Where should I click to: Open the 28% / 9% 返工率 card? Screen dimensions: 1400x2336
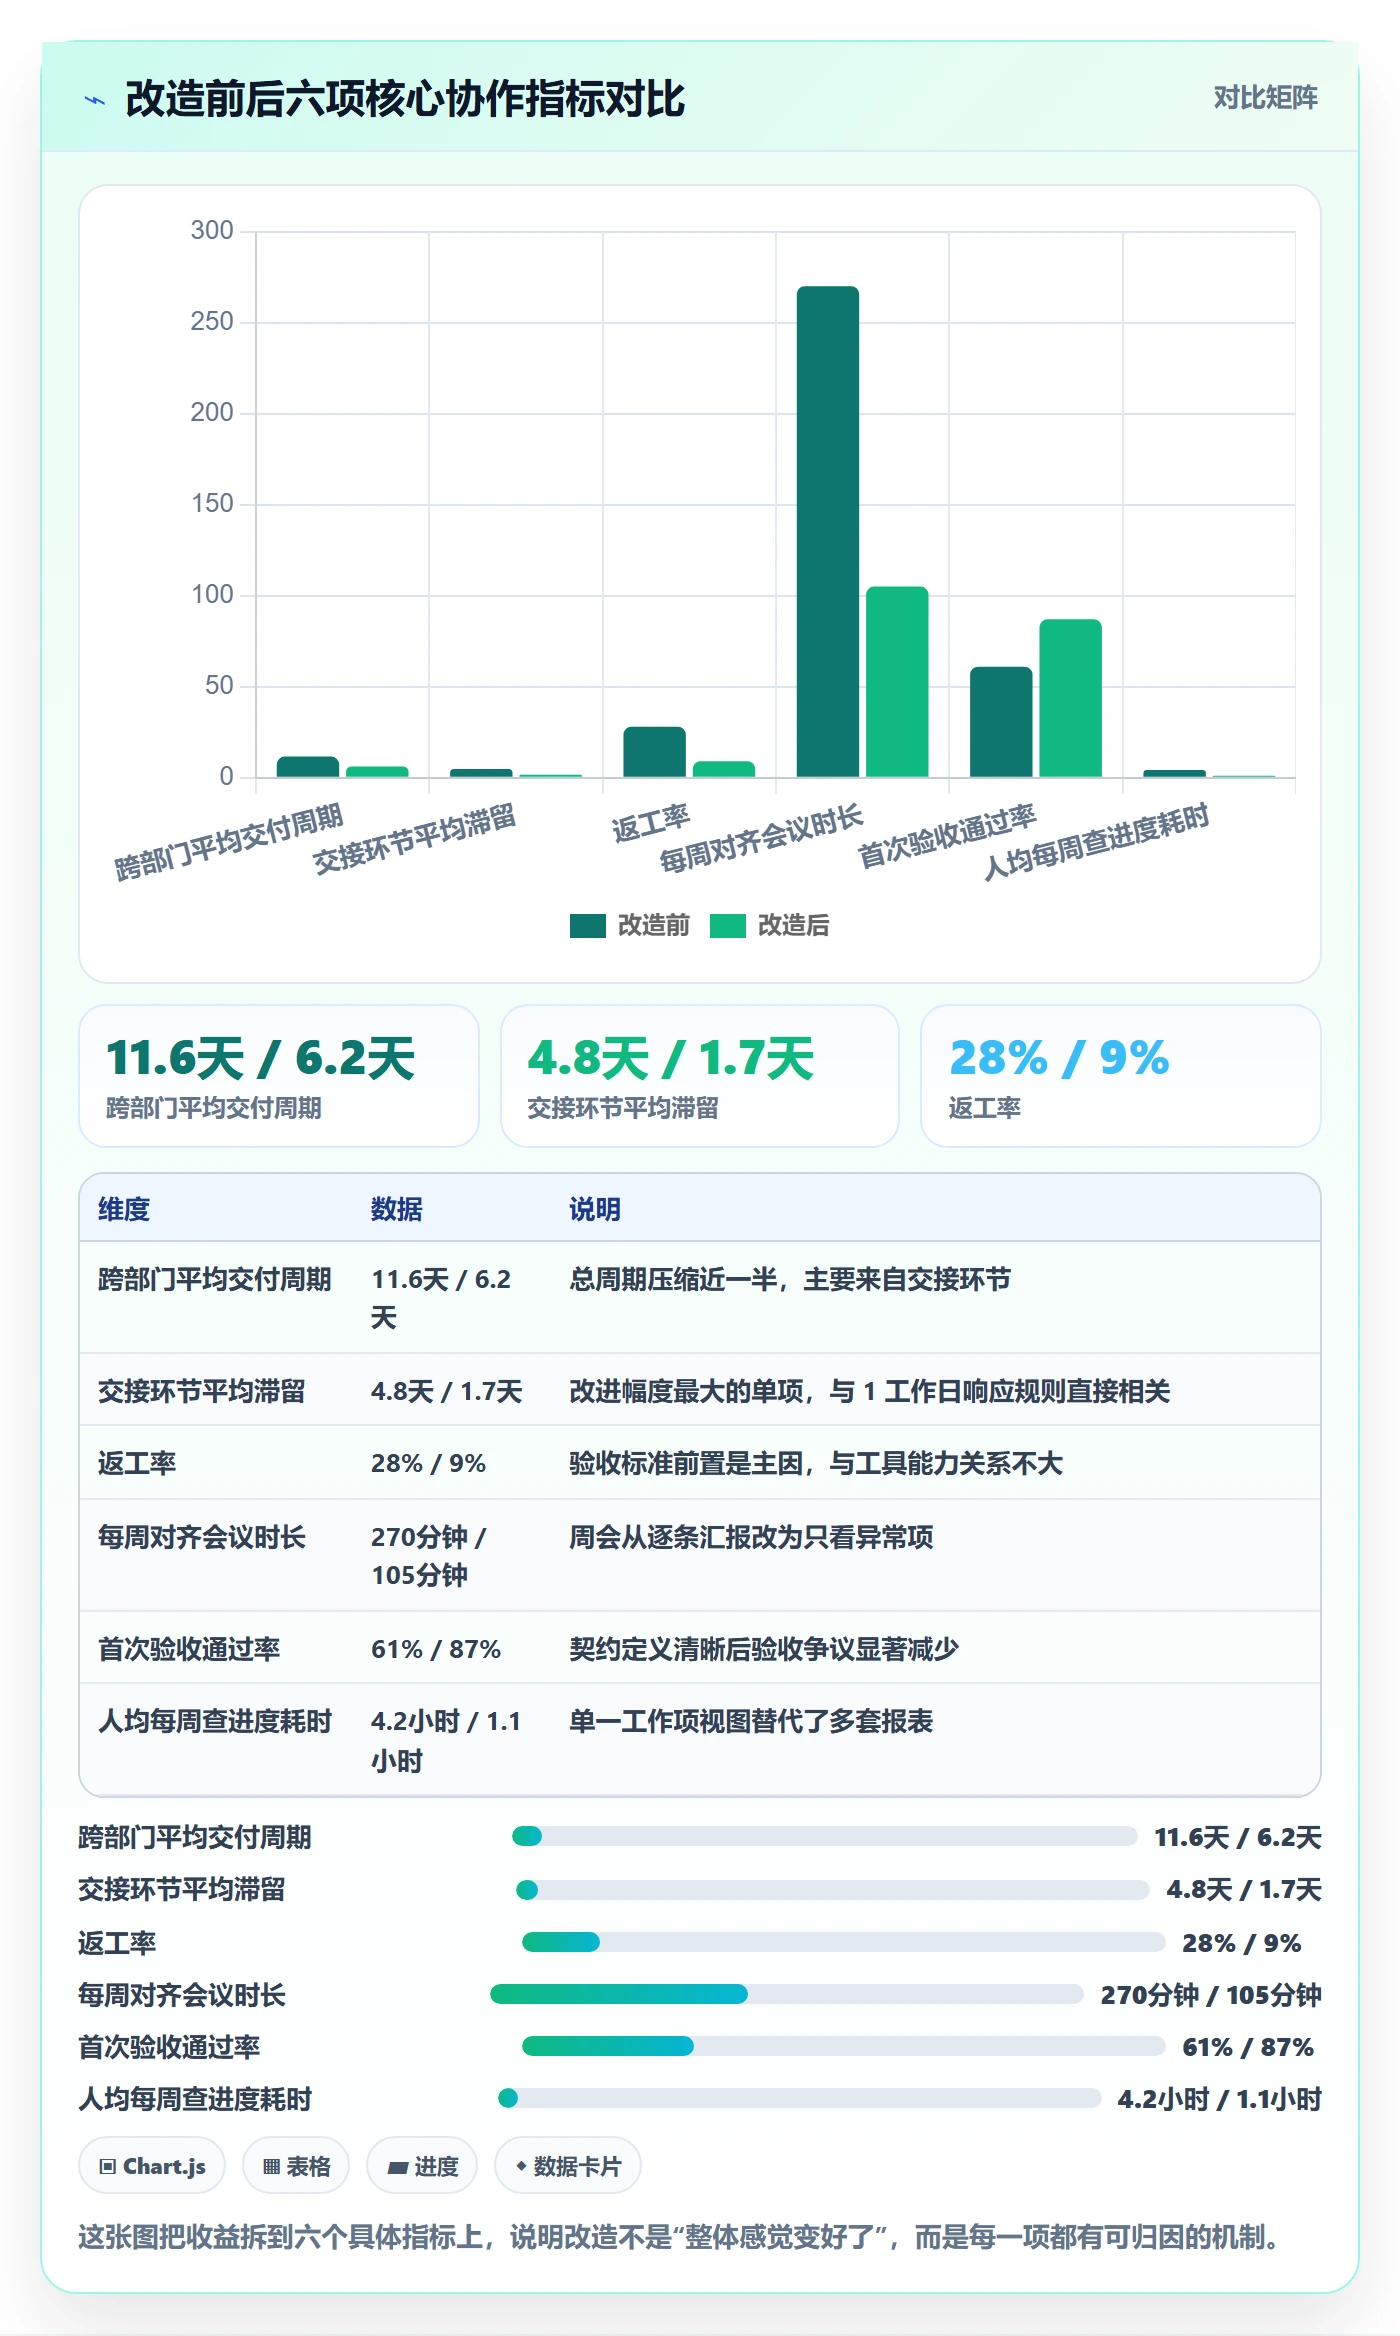pos(1121,1075)
